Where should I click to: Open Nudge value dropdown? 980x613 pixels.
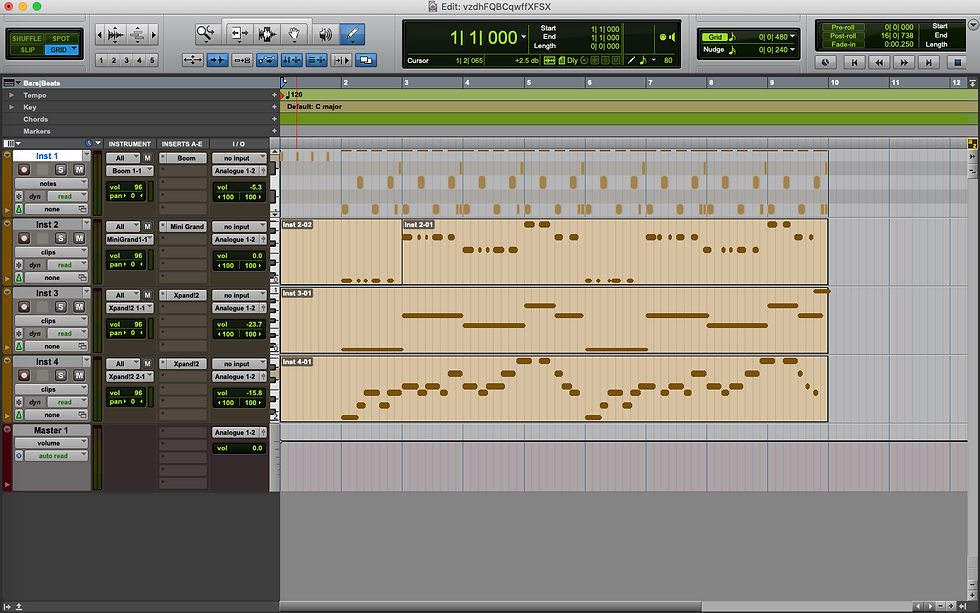point(792,49)
